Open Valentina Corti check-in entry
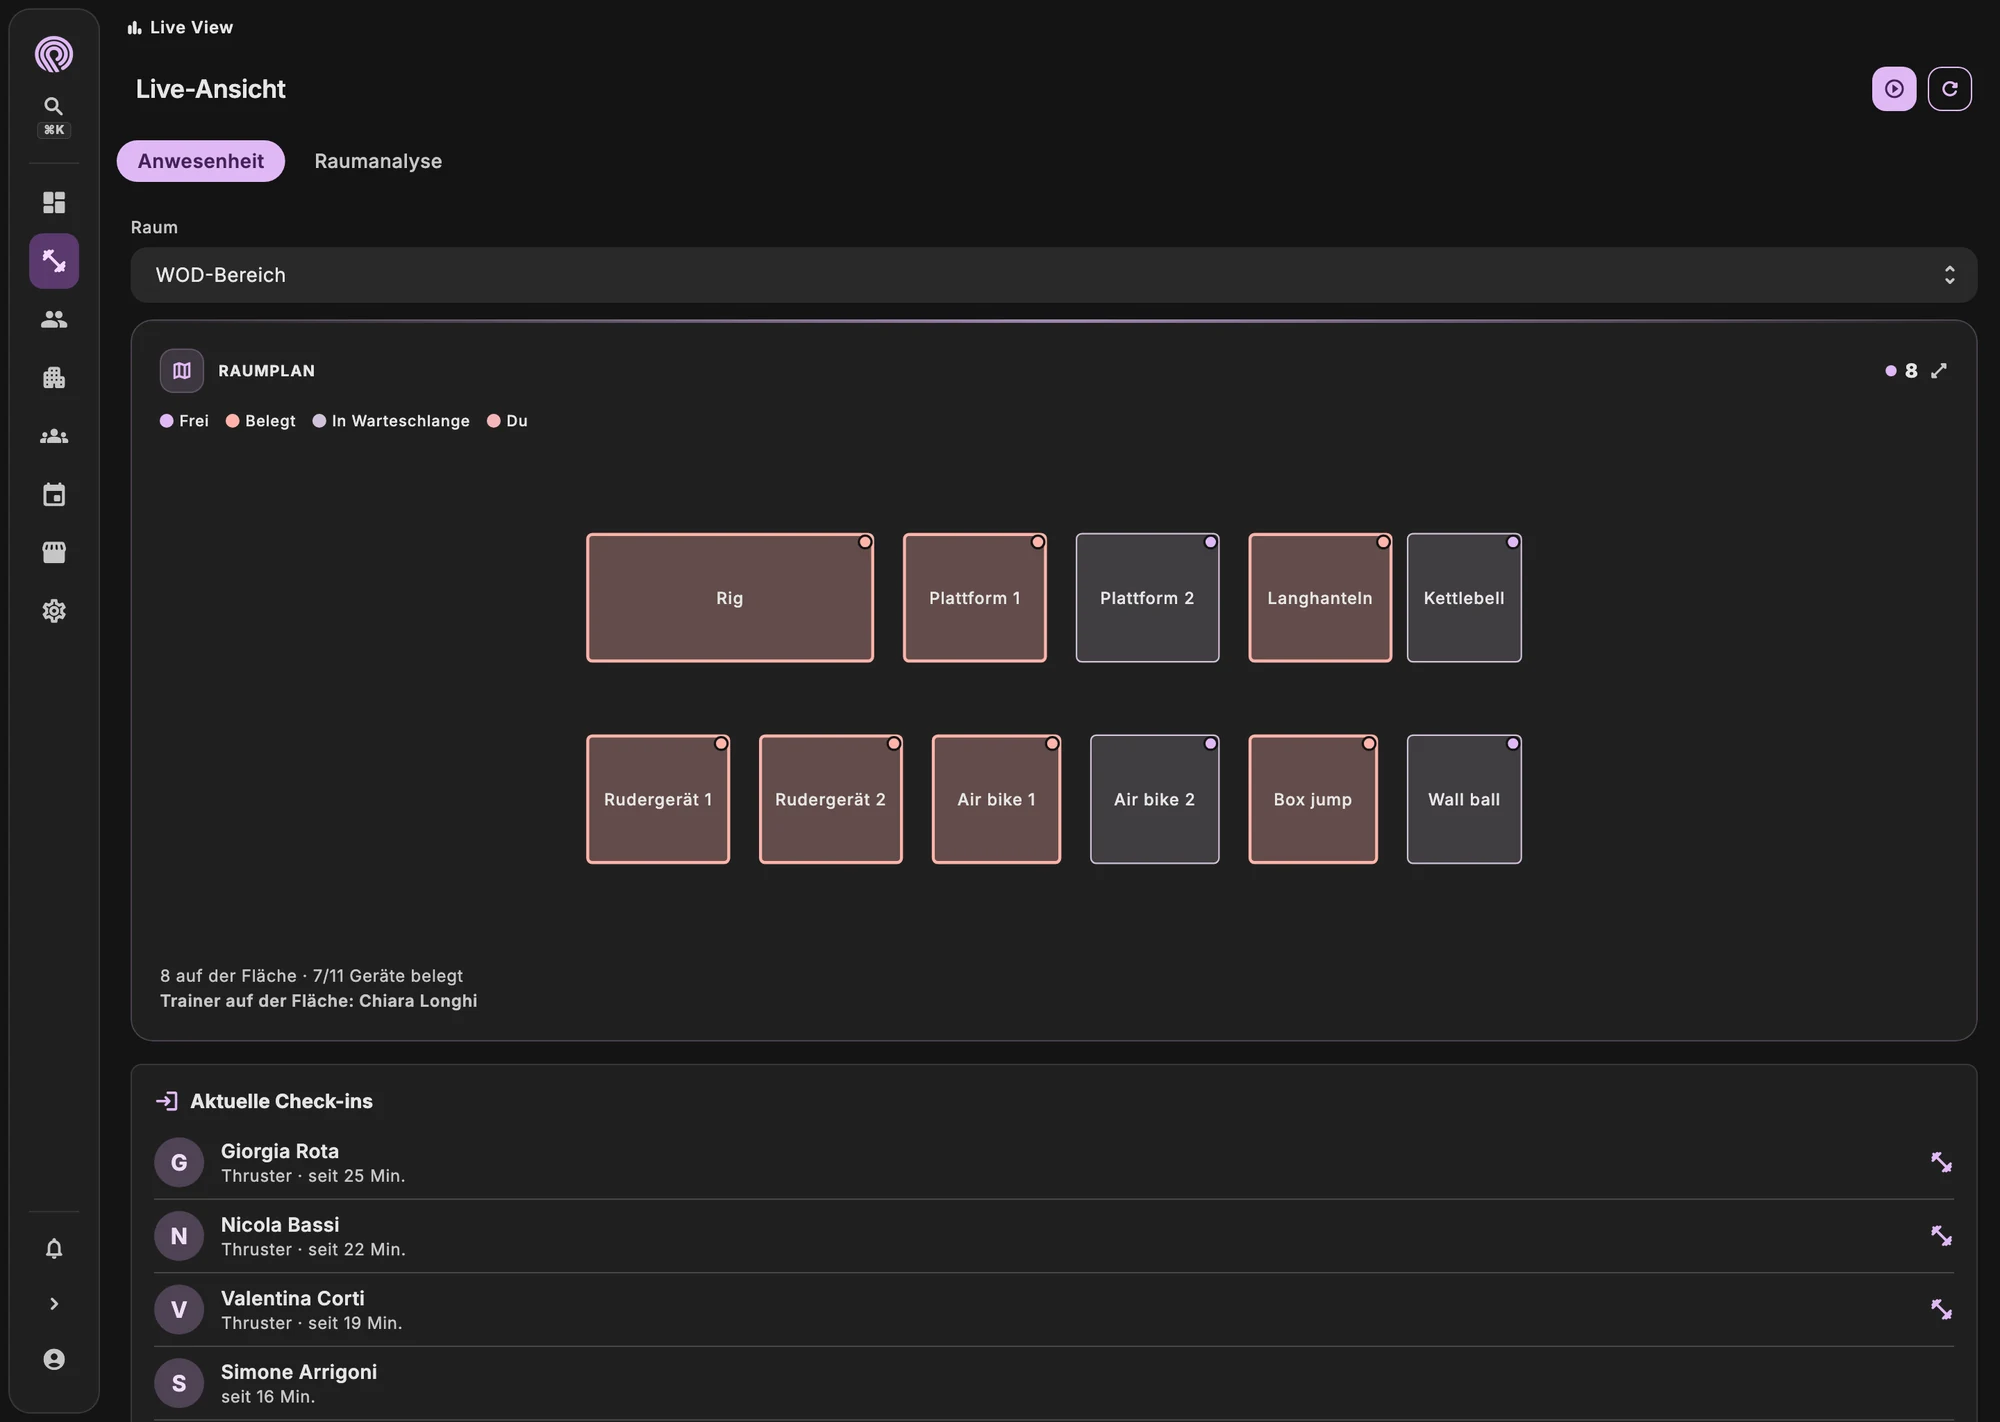Image resolution: width=2000 pixels, height=1422 pixels. (x=1054, y=1309)
